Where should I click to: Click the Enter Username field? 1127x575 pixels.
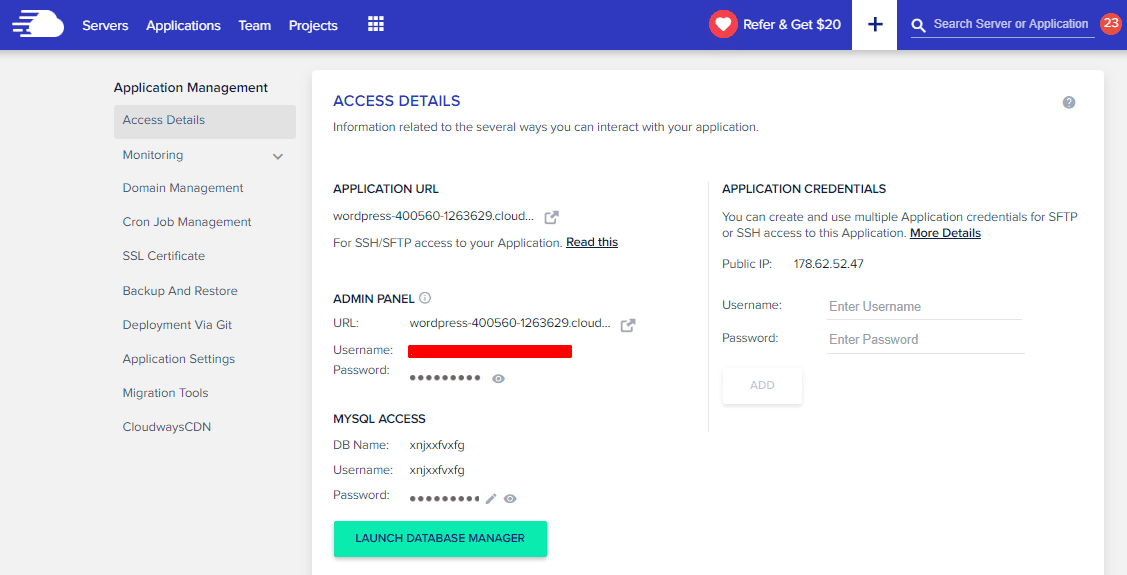pyautogui.click(x=924, y=307)
